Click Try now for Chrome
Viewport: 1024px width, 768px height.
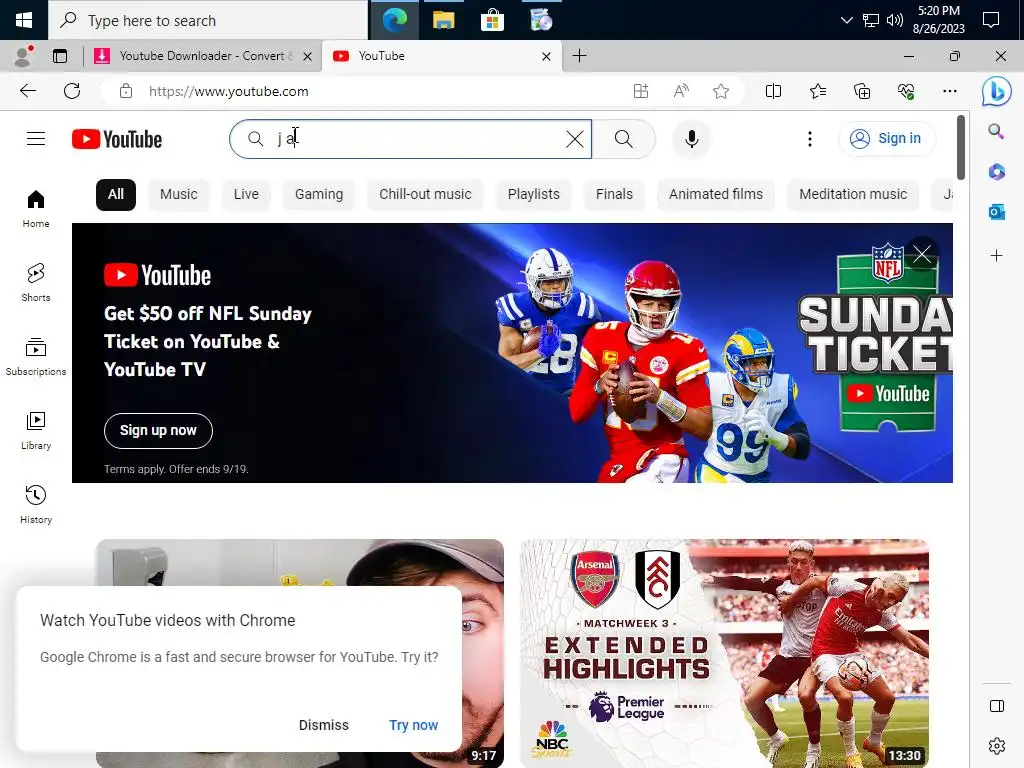point(413,725)
